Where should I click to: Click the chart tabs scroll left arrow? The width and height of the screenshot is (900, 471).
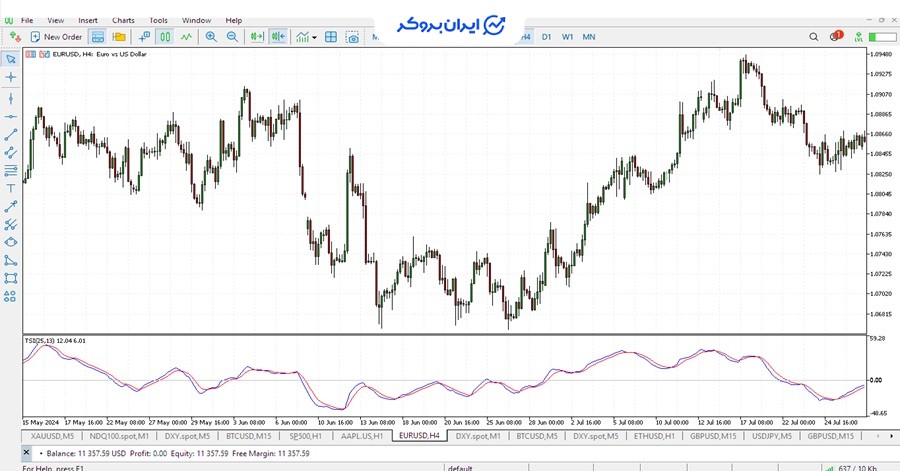click(x=877, y=436)
